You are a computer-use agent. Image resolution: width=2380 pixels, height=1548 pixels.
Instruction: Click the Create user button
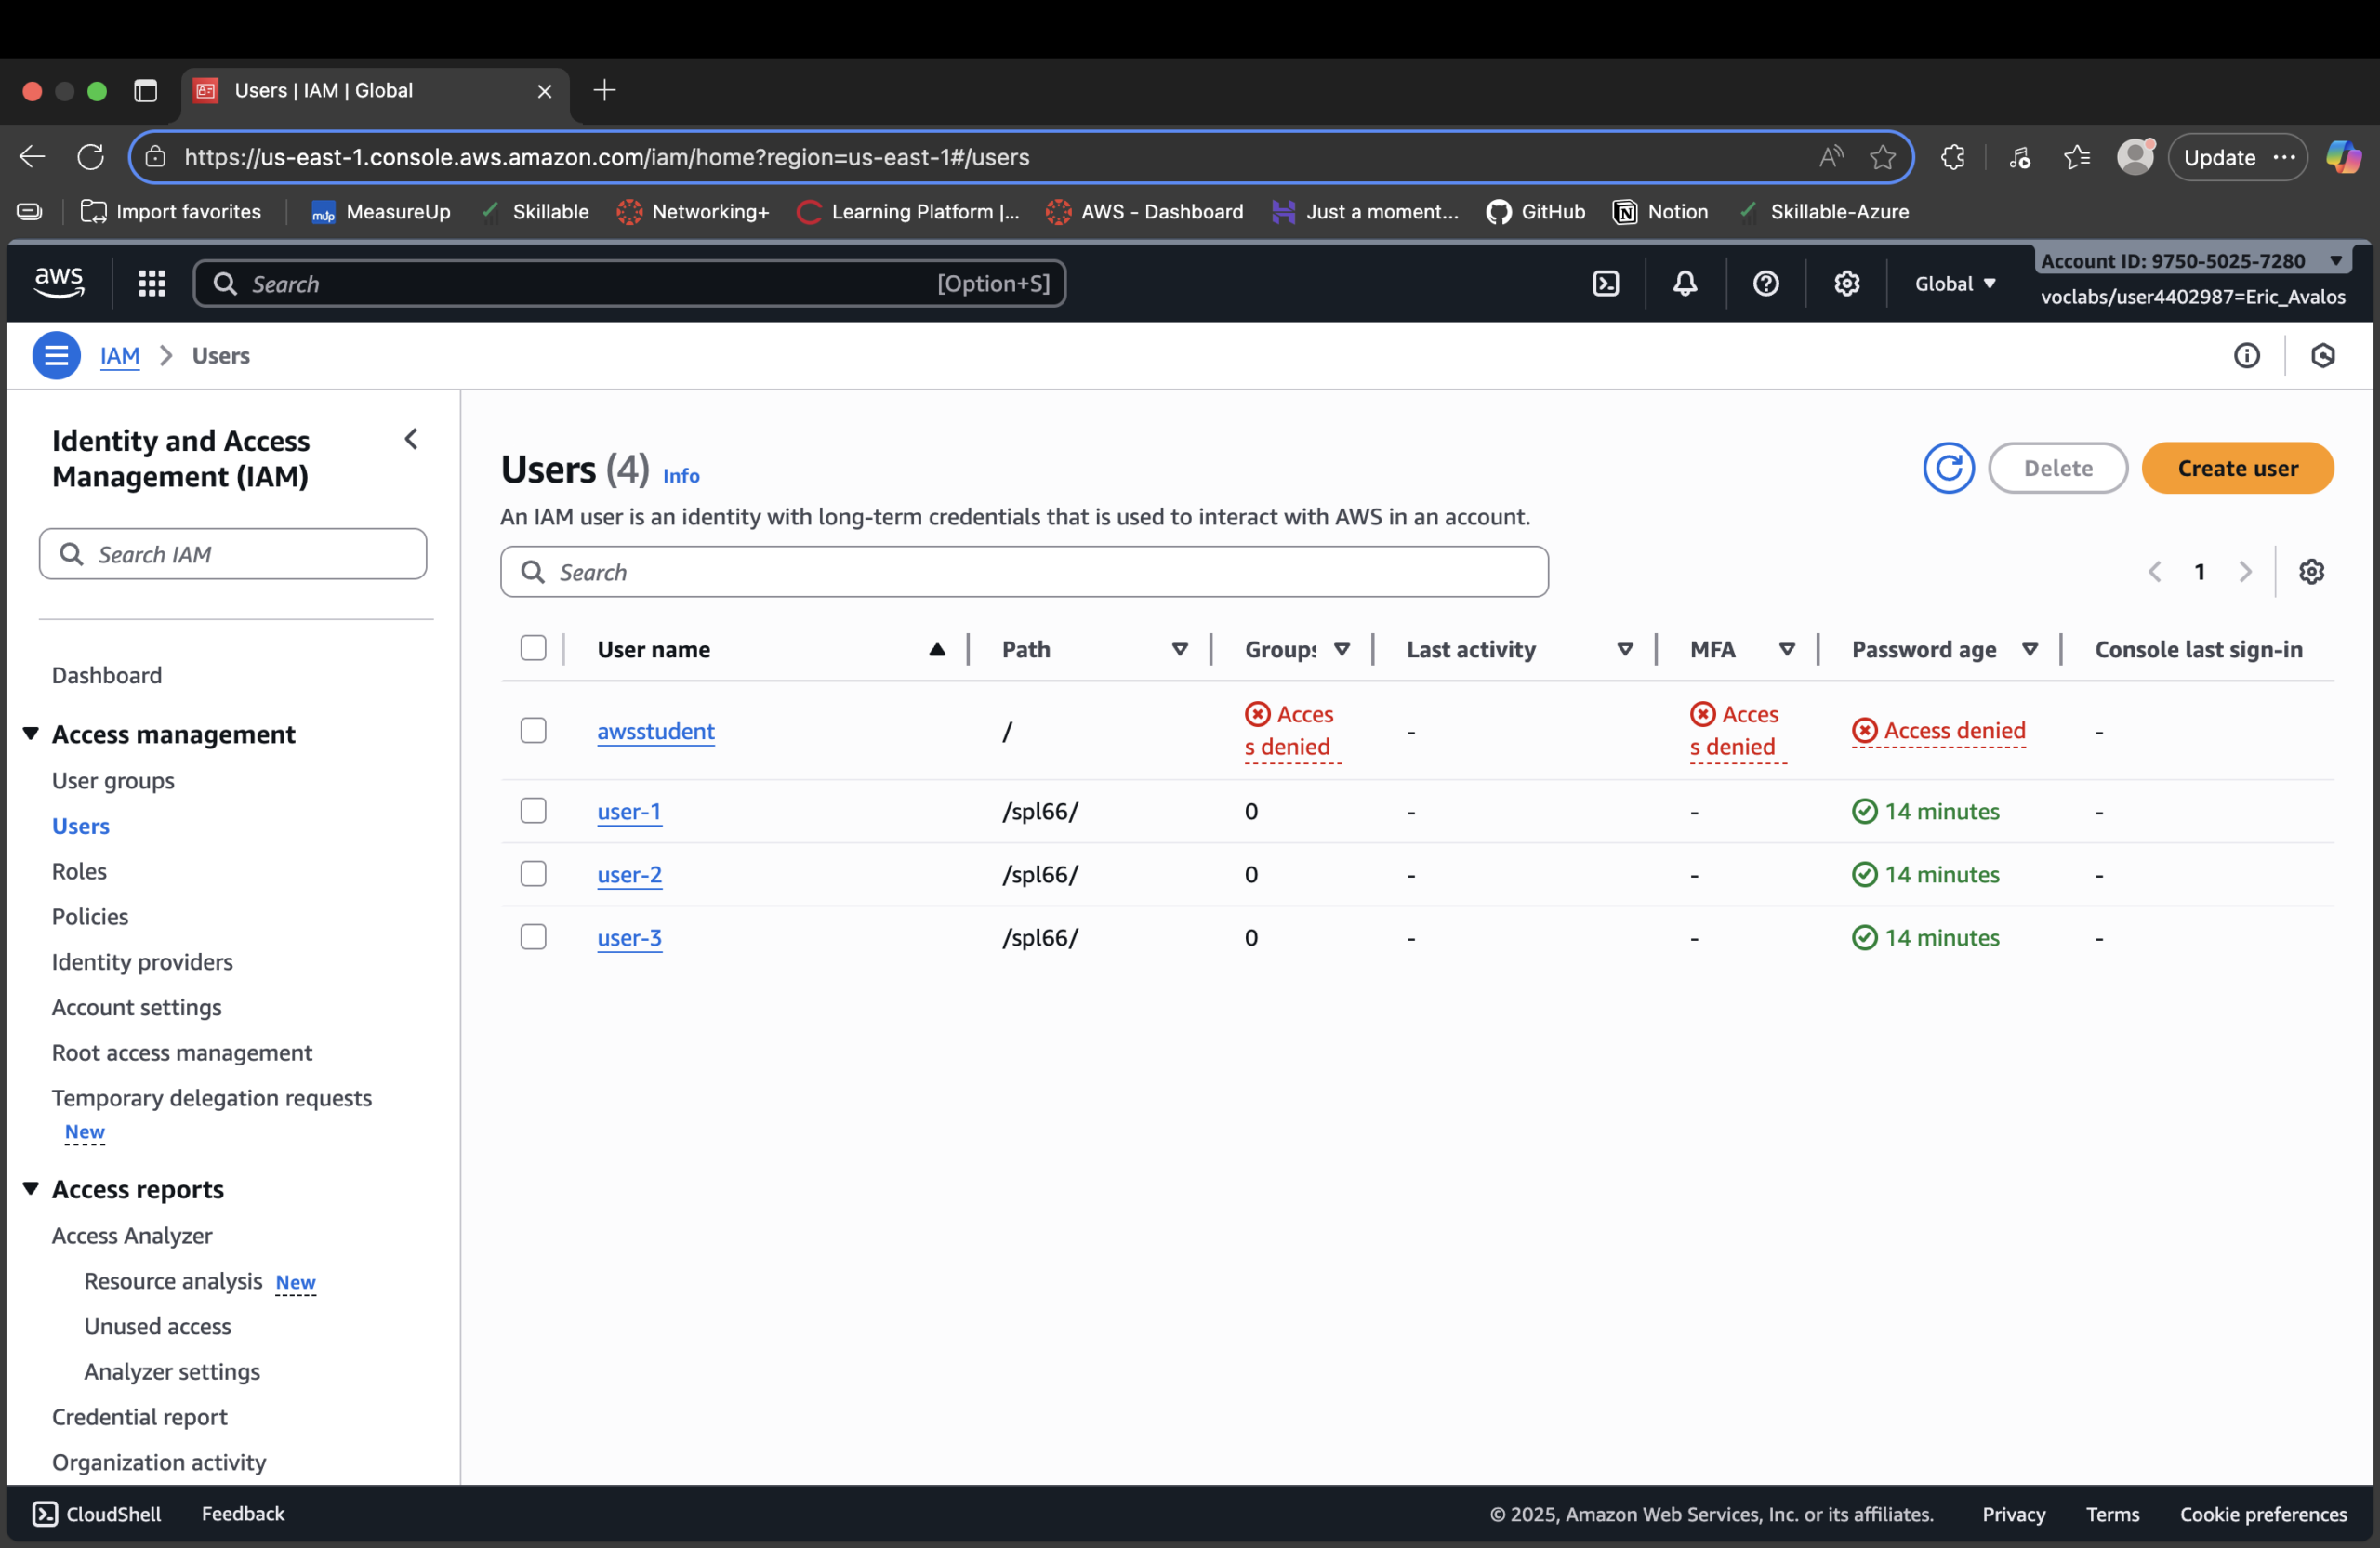tap(2238, 467)
